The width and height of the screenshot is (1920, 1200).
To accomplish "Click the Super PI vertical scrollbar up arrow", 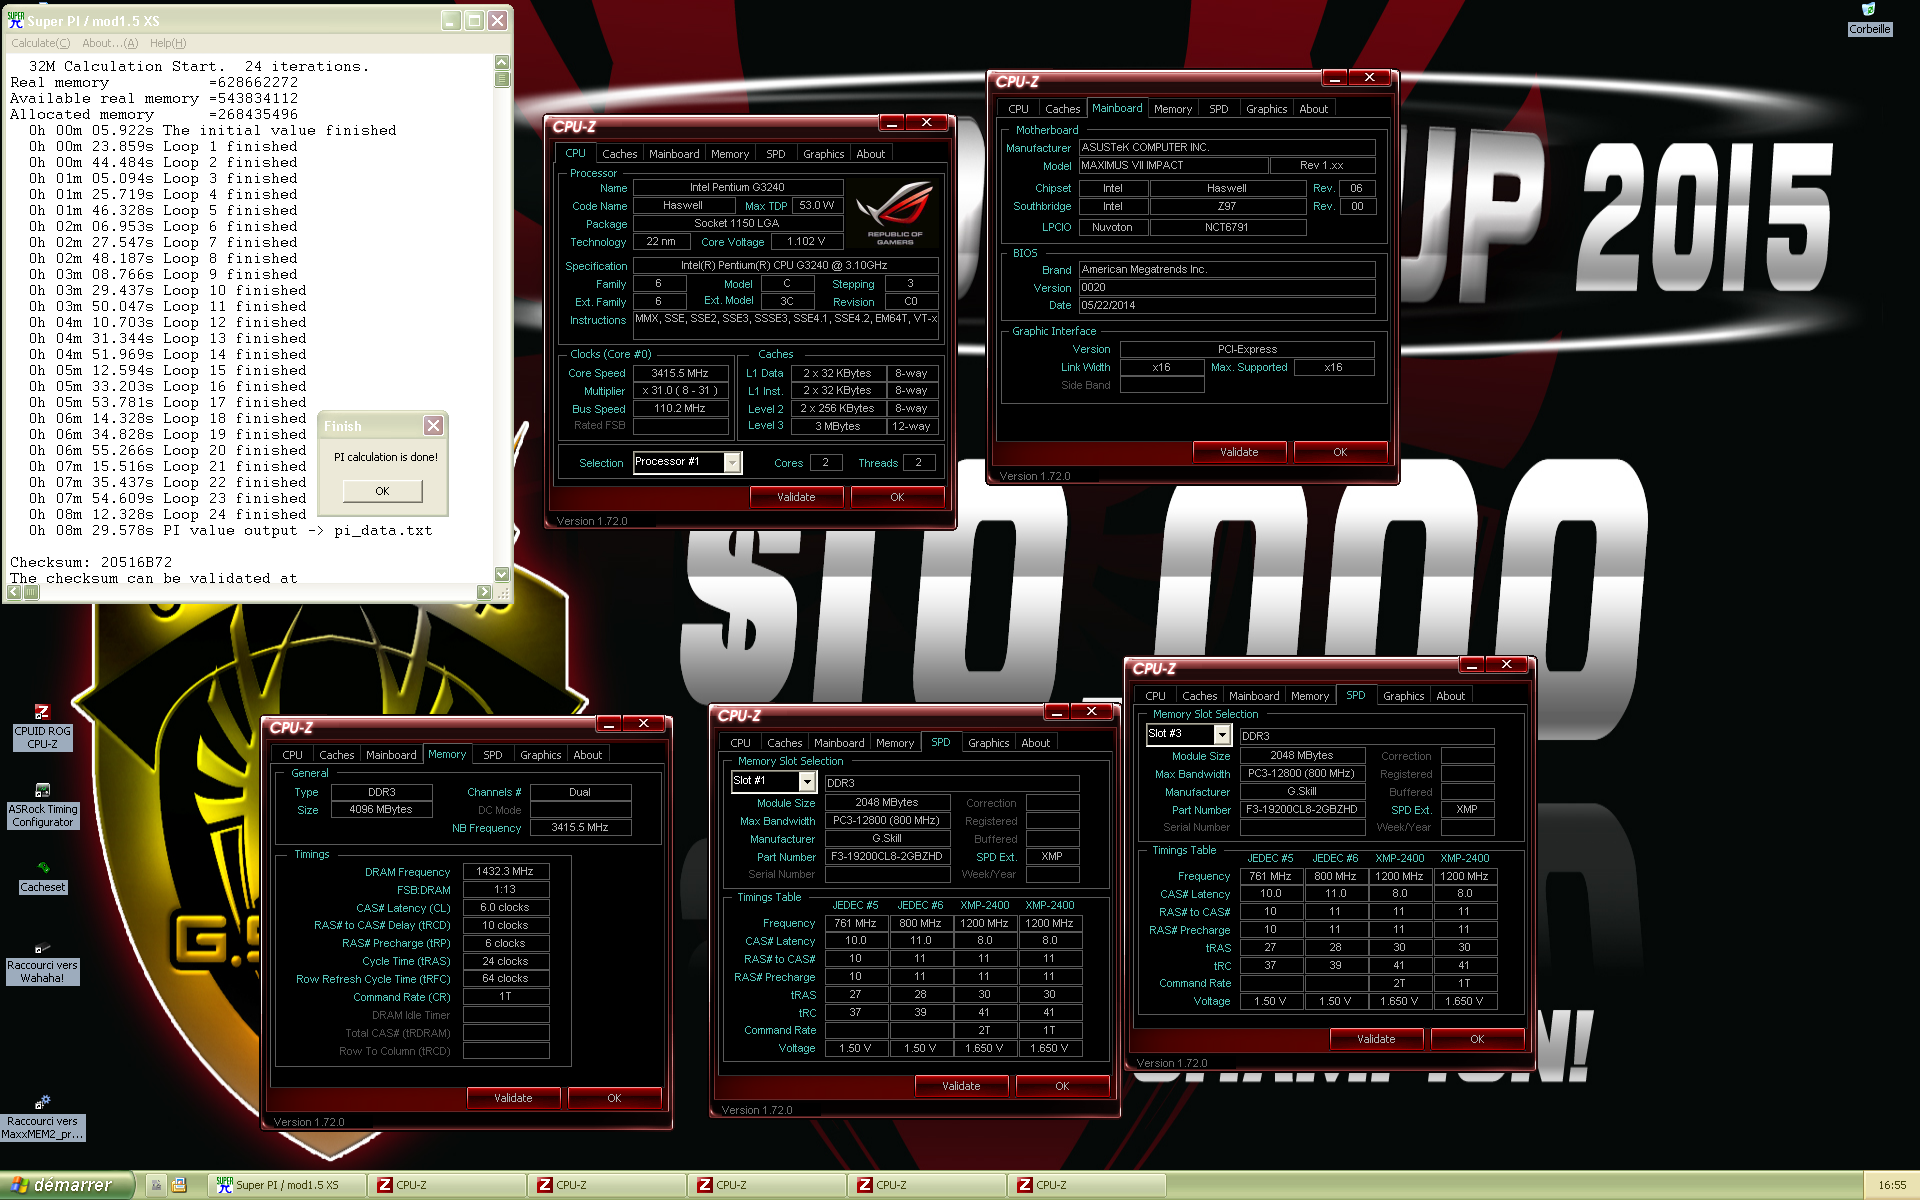I will pyautogui.click(x=502, y=63).
